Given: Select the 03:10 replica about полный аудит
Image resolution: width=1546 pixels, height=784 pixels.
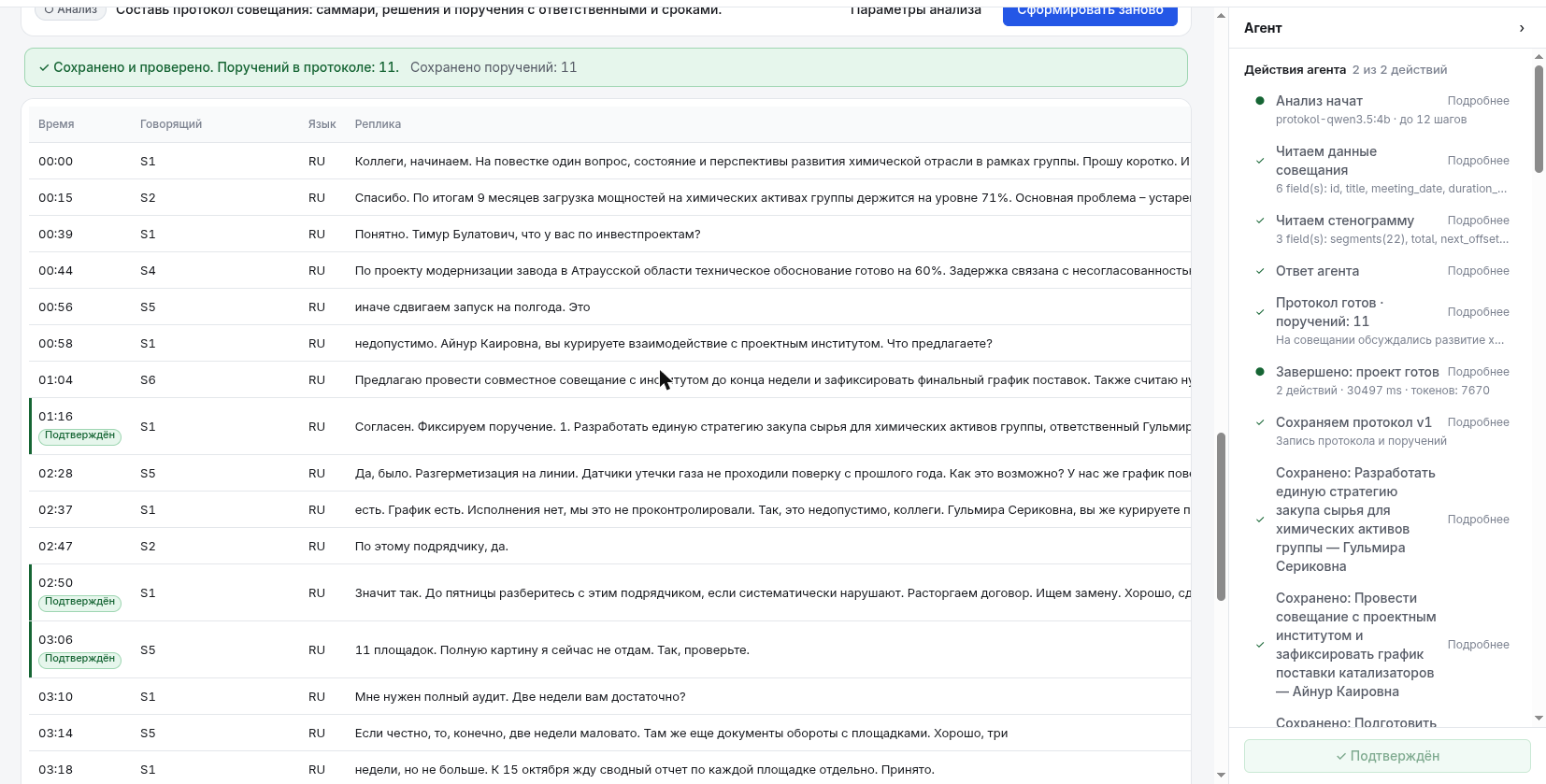Looking at the screenshot, I should click(520, 696).
